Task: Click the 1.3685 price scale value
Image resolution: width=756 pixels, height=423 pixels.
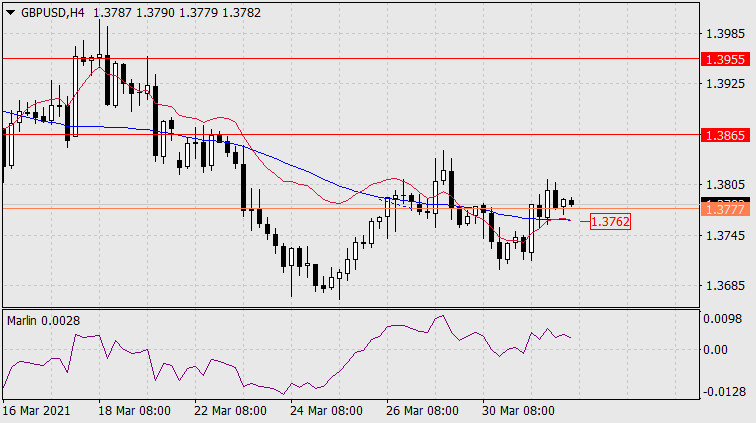Action: [x=725, y=286]
